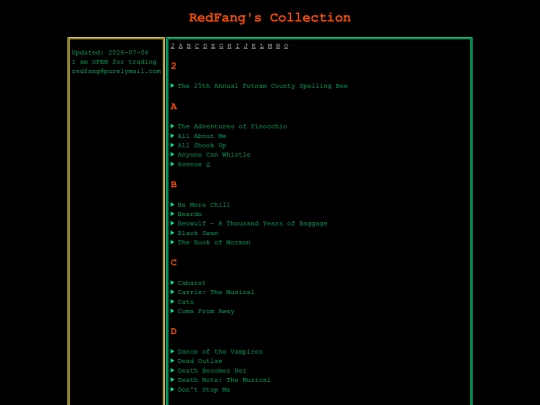Expand the Be More Chill entry

point(200,205)
